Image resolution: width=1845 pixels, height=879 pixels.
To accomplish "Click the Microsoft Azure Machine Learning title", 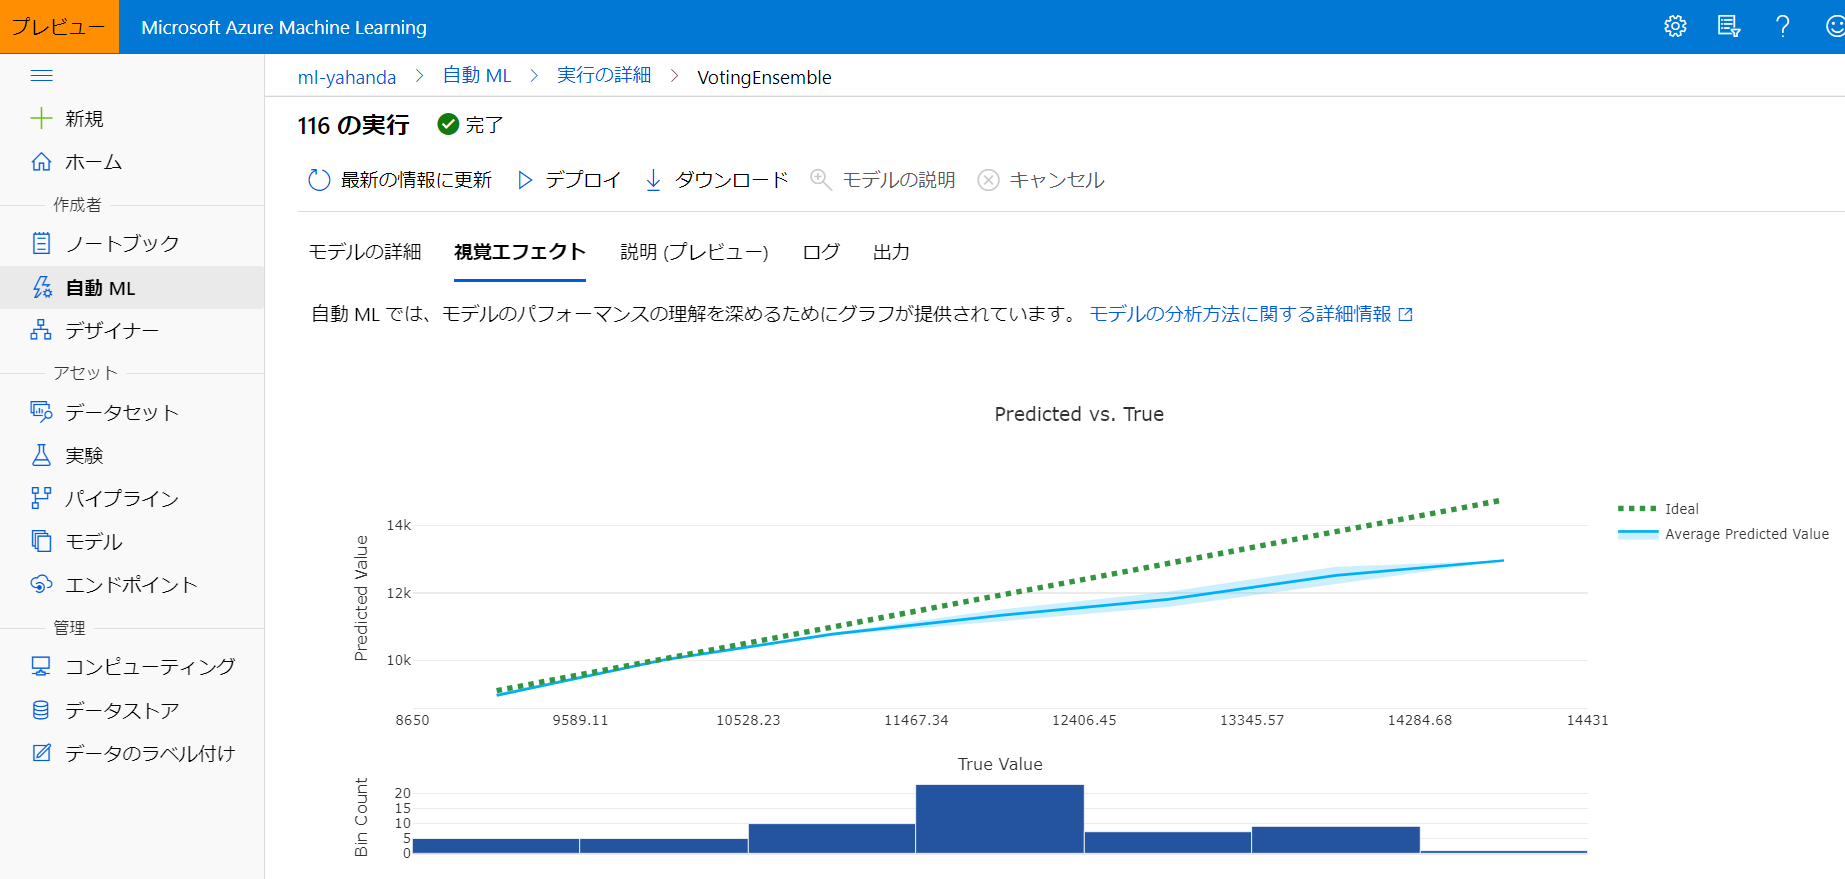I will [284, 27].
